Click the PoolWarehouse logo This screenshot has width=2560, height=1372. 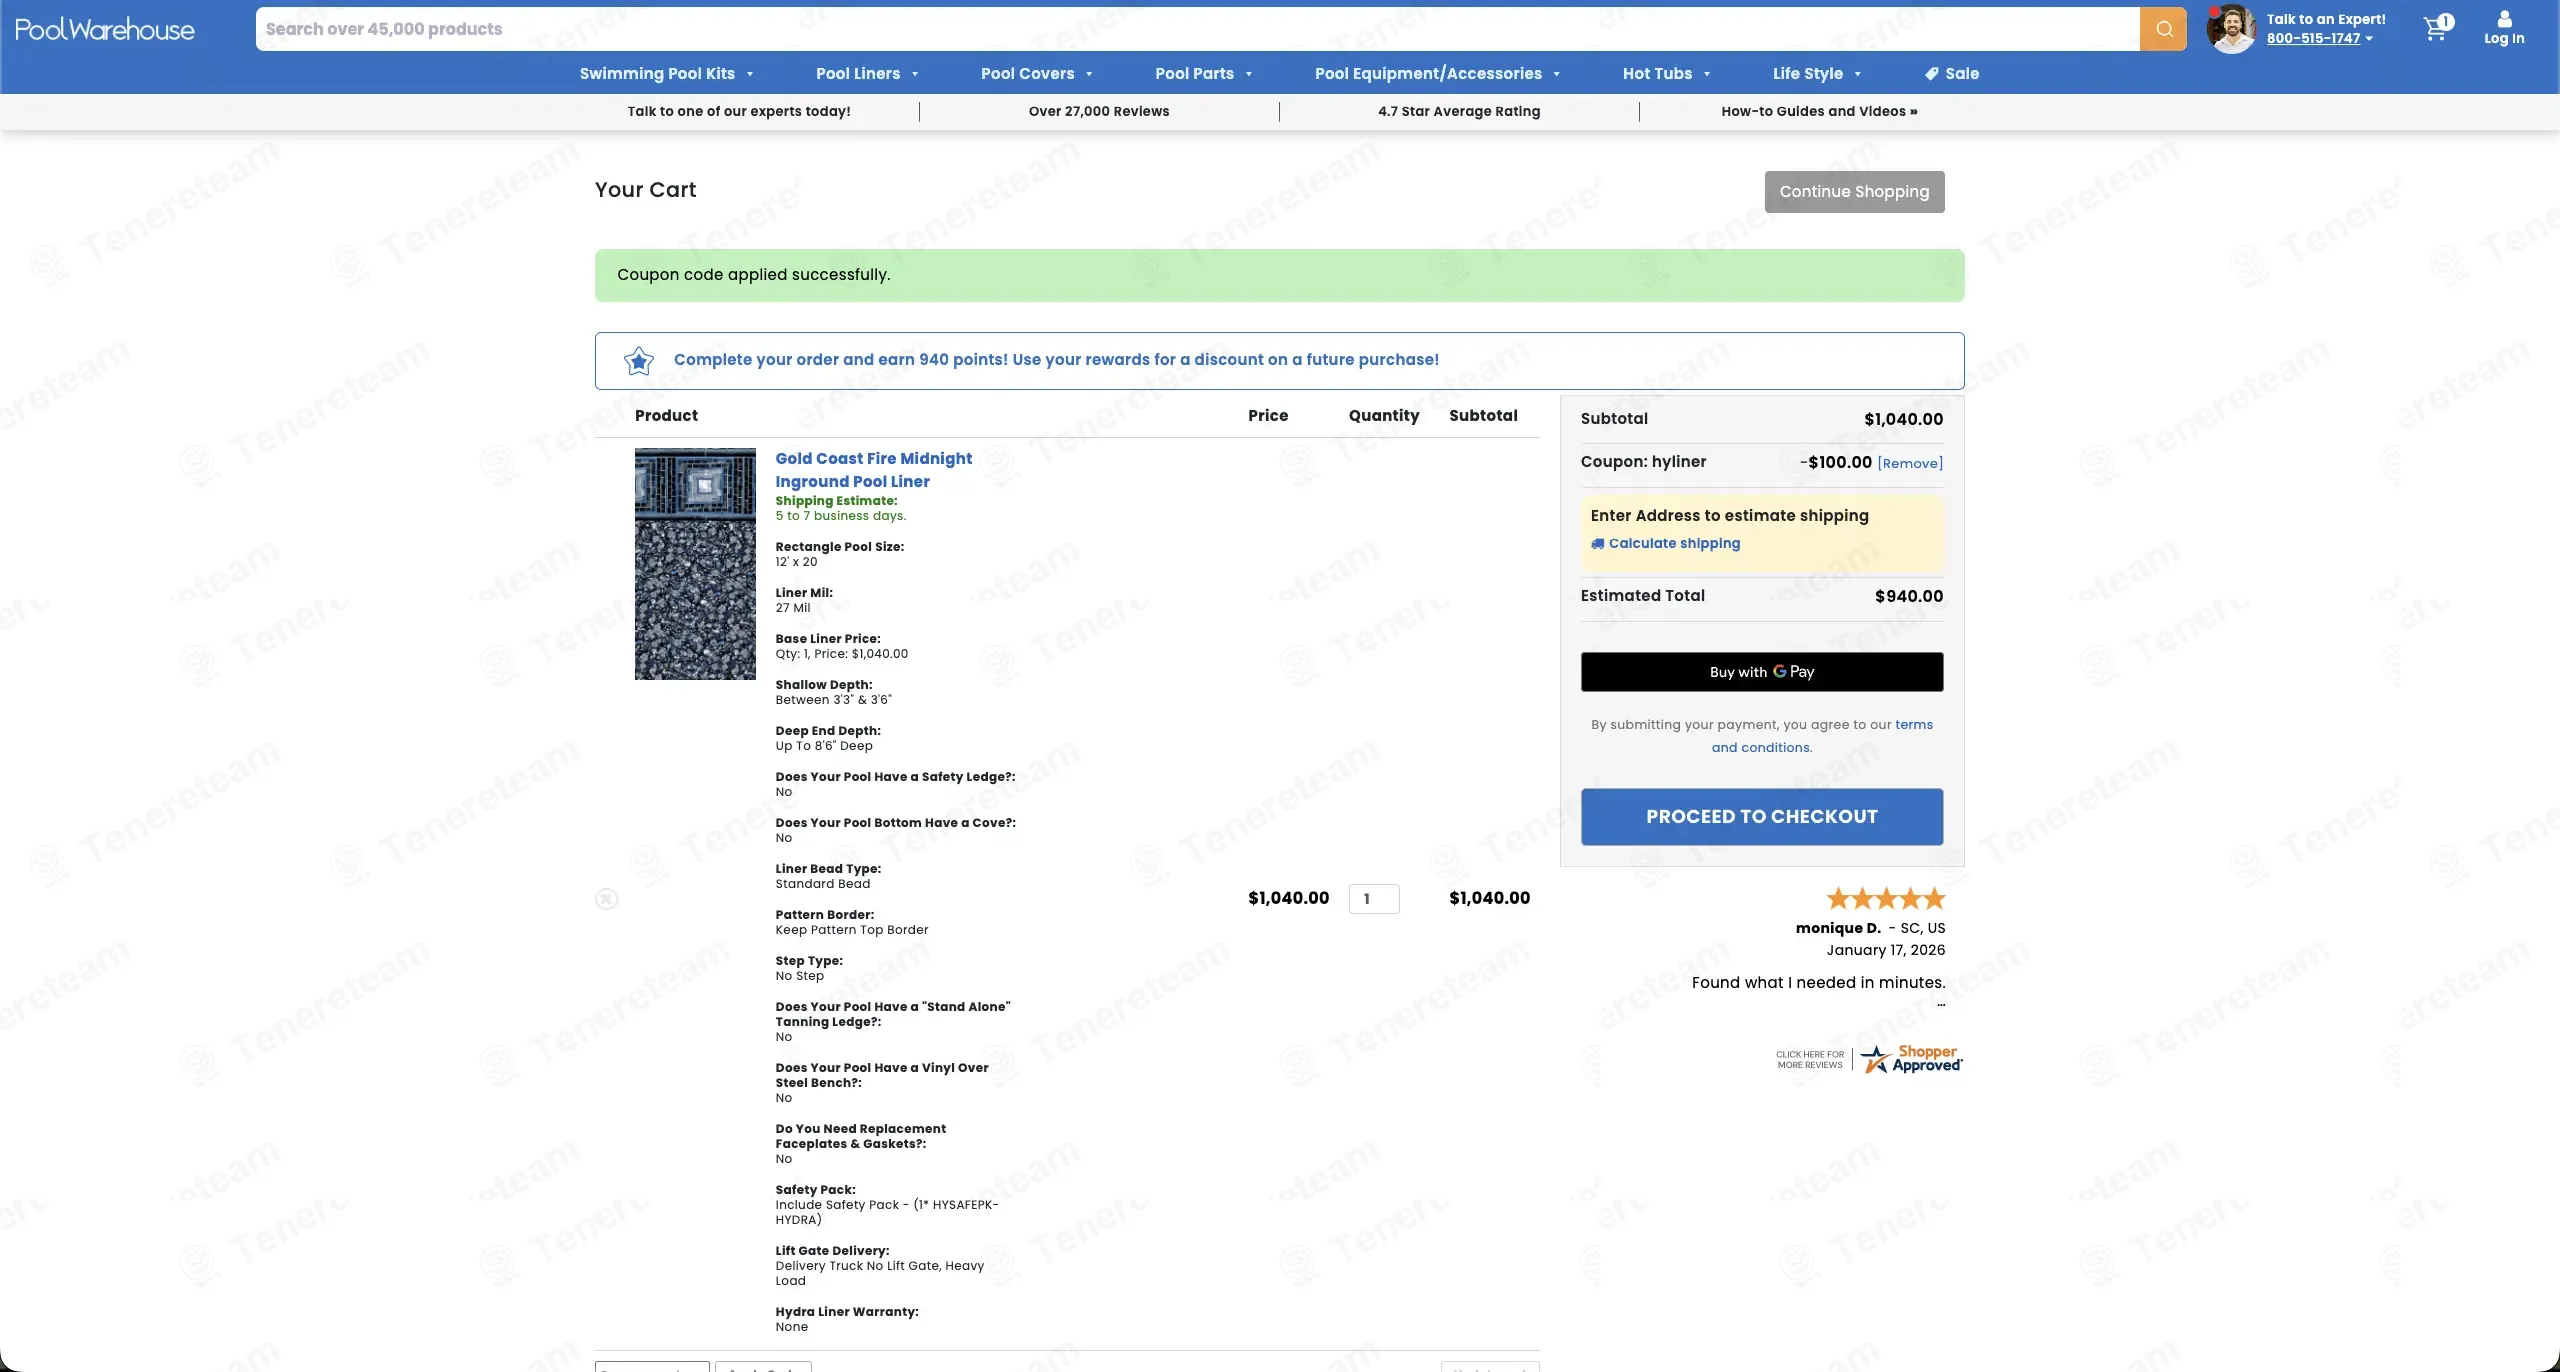click(105, 30)
